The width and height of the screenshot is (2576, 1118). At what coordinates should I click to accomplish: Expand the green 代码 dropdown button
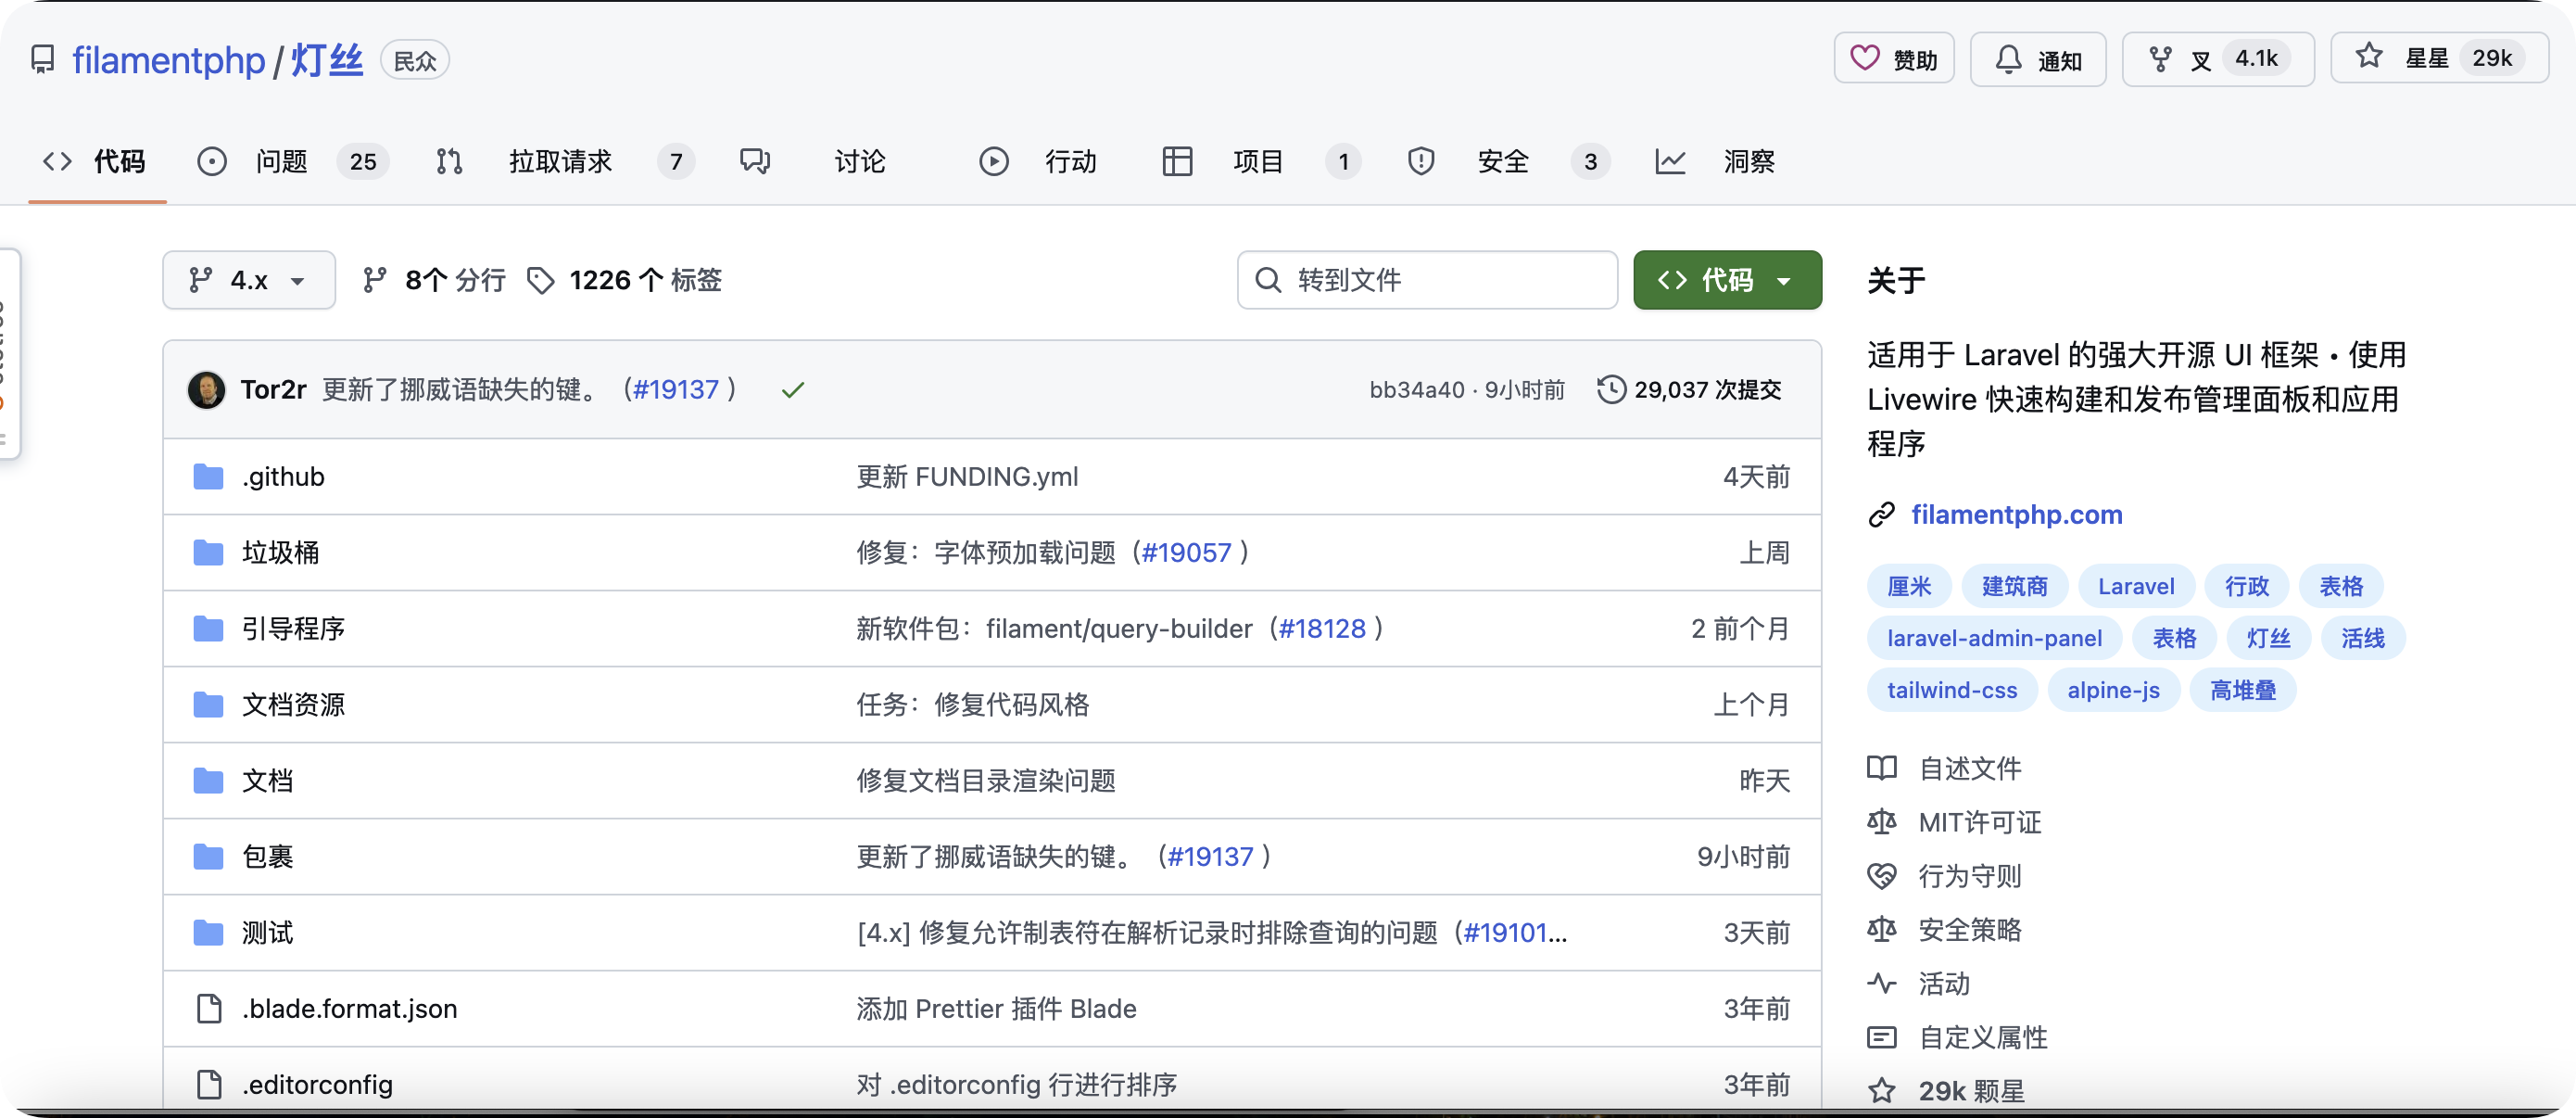[x=1726, y=281]
